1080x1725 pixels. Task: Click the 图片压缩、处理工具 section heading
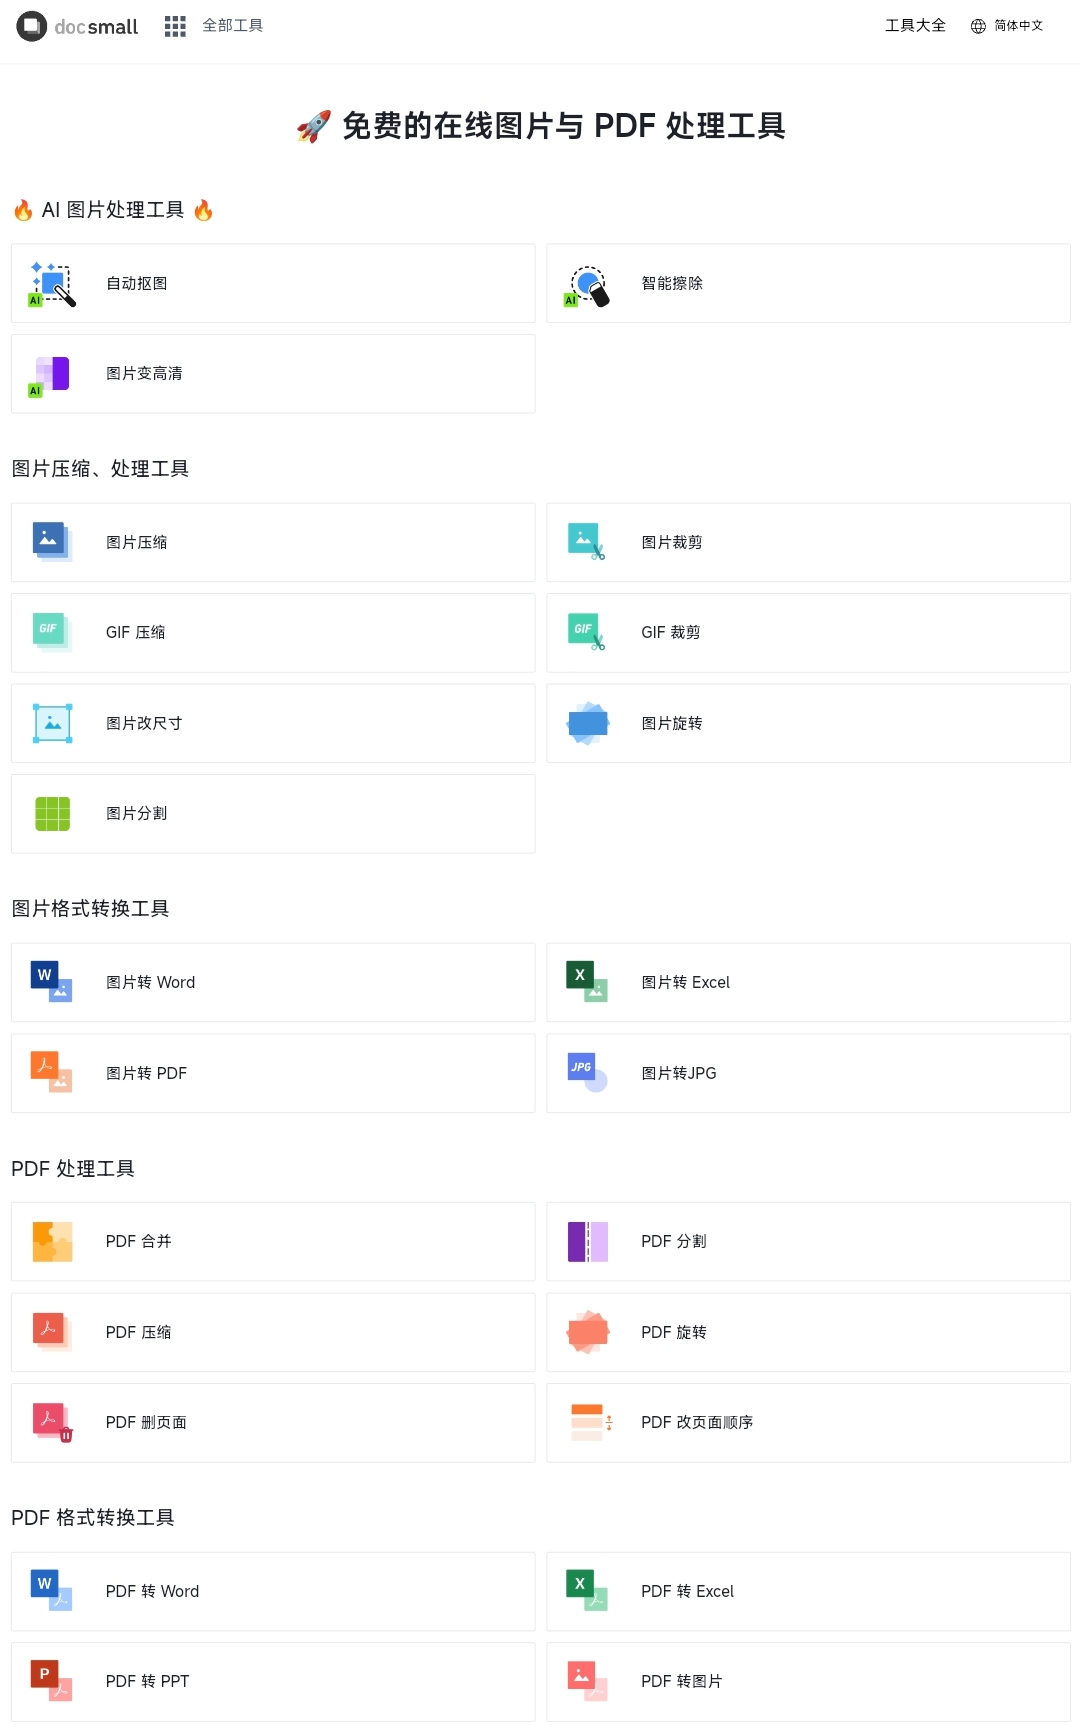(100, 469)
